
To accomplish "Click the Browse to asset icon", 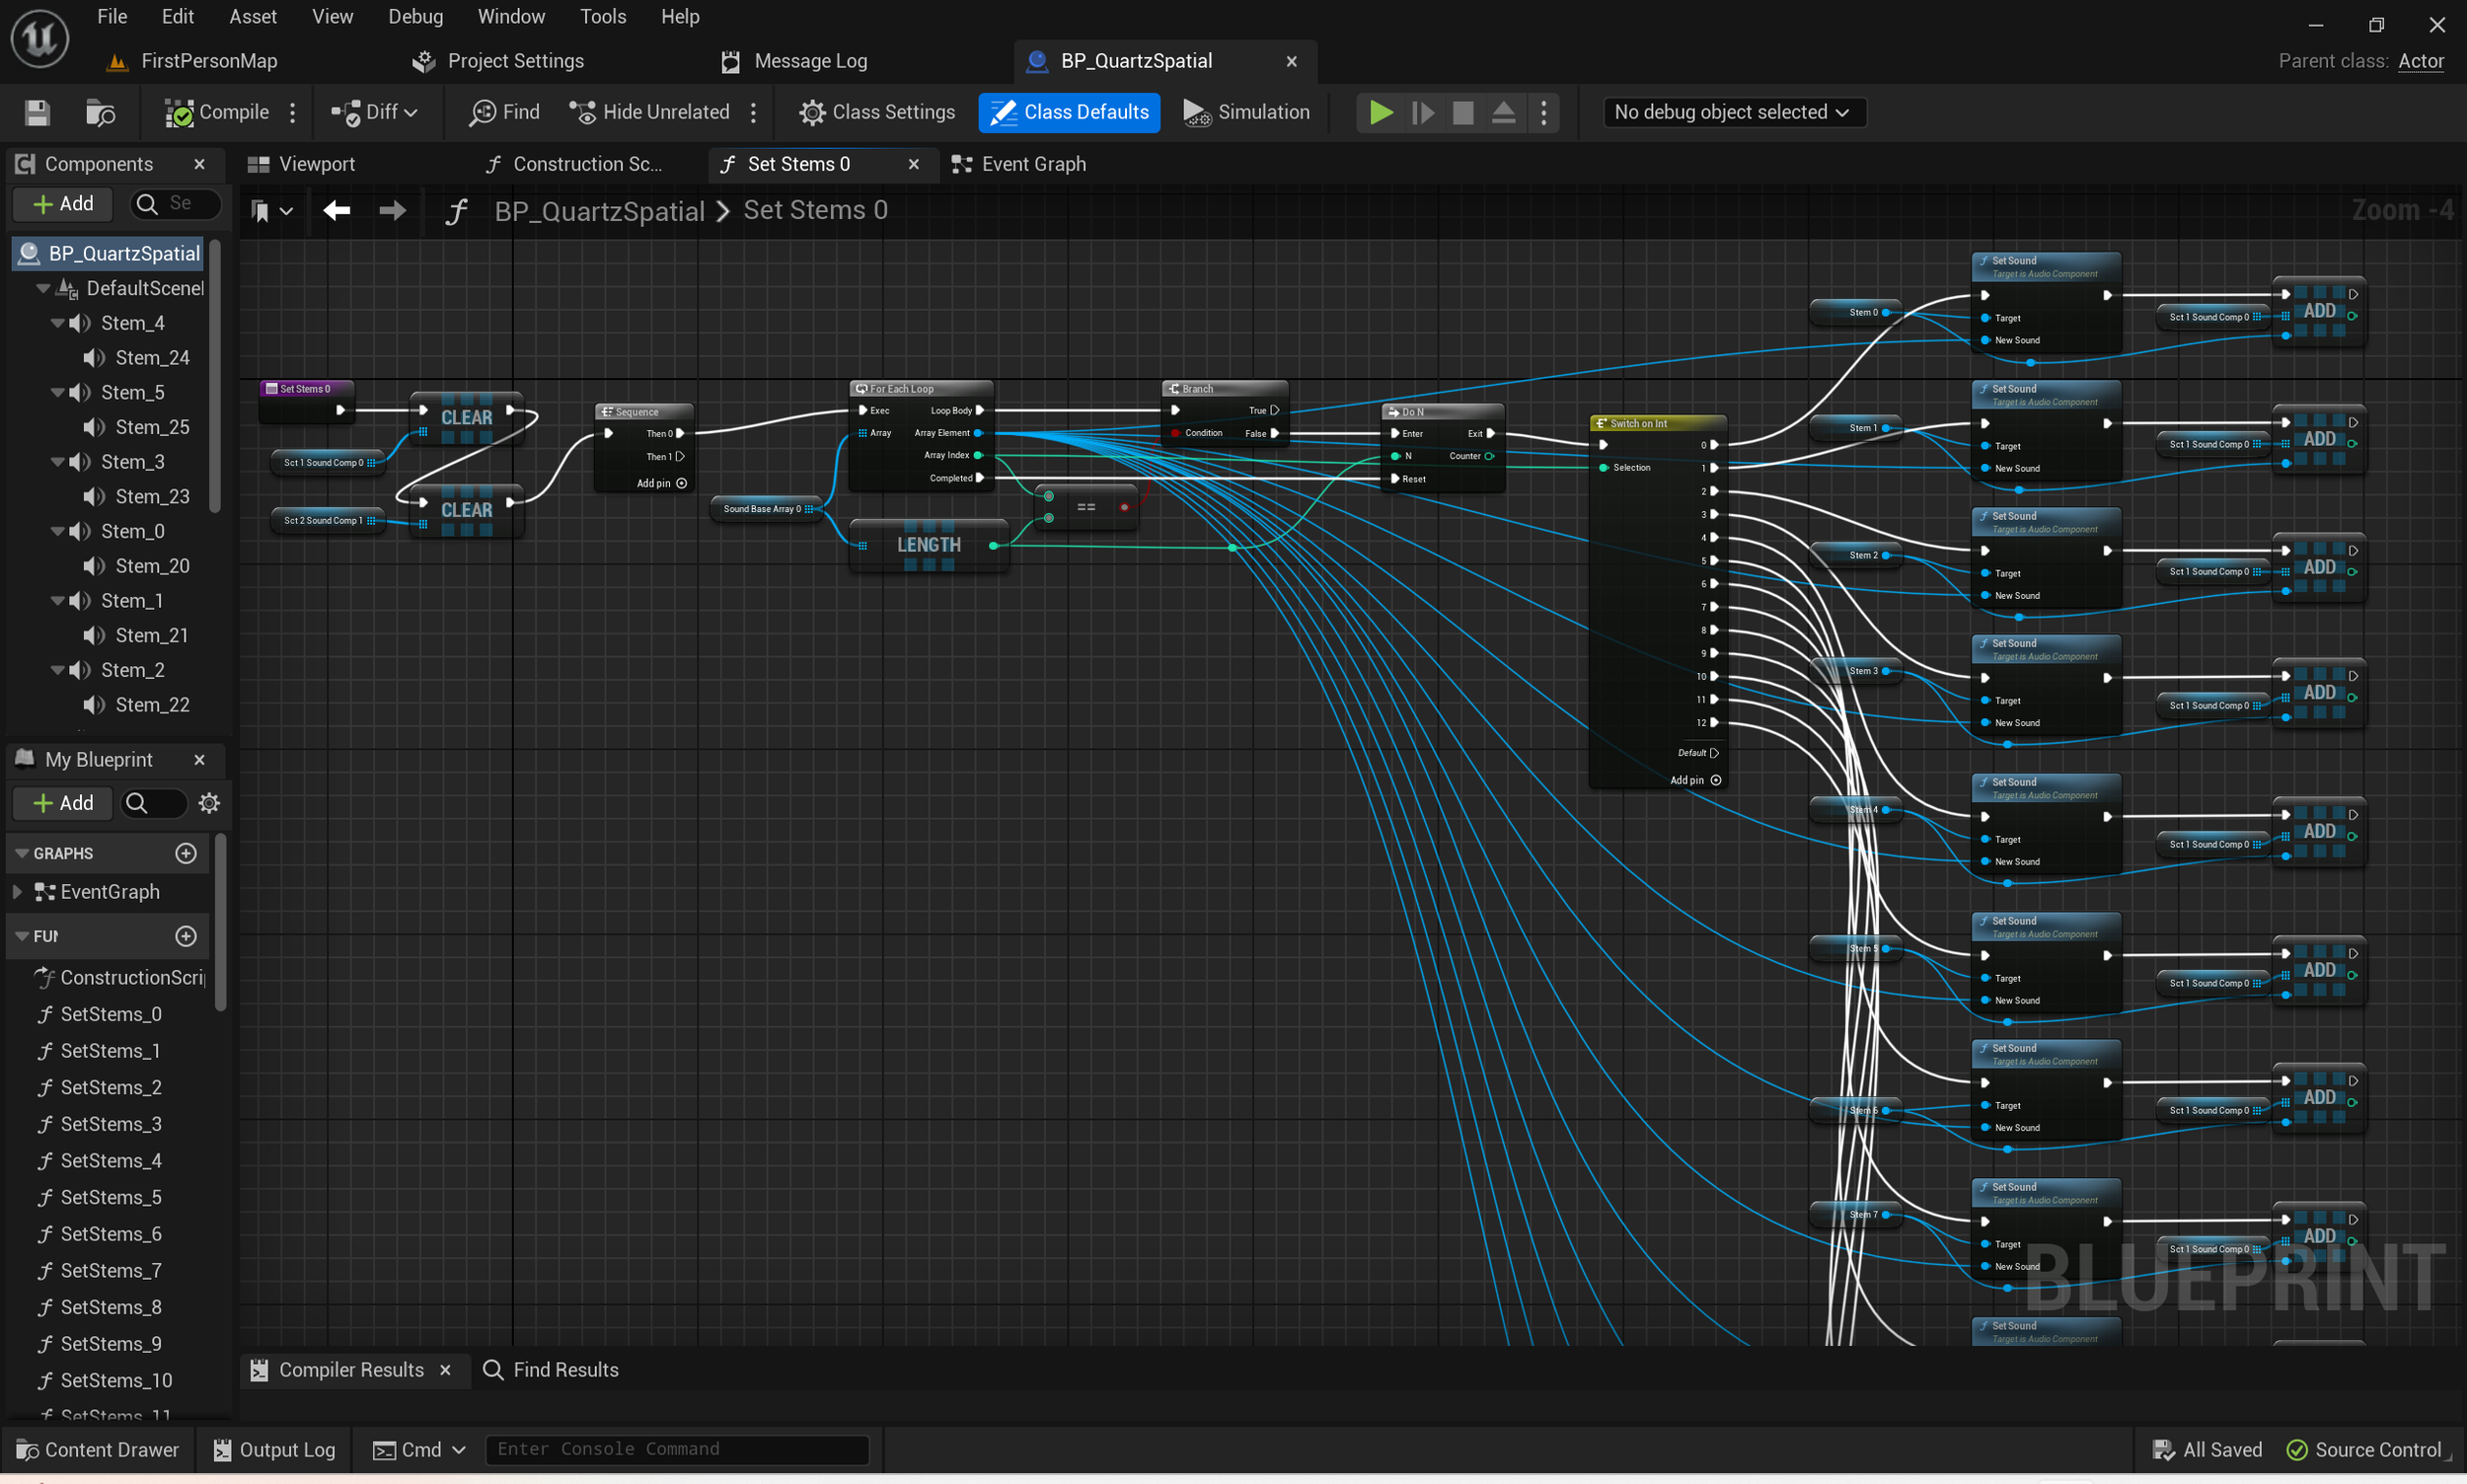I will pos(100,112).
